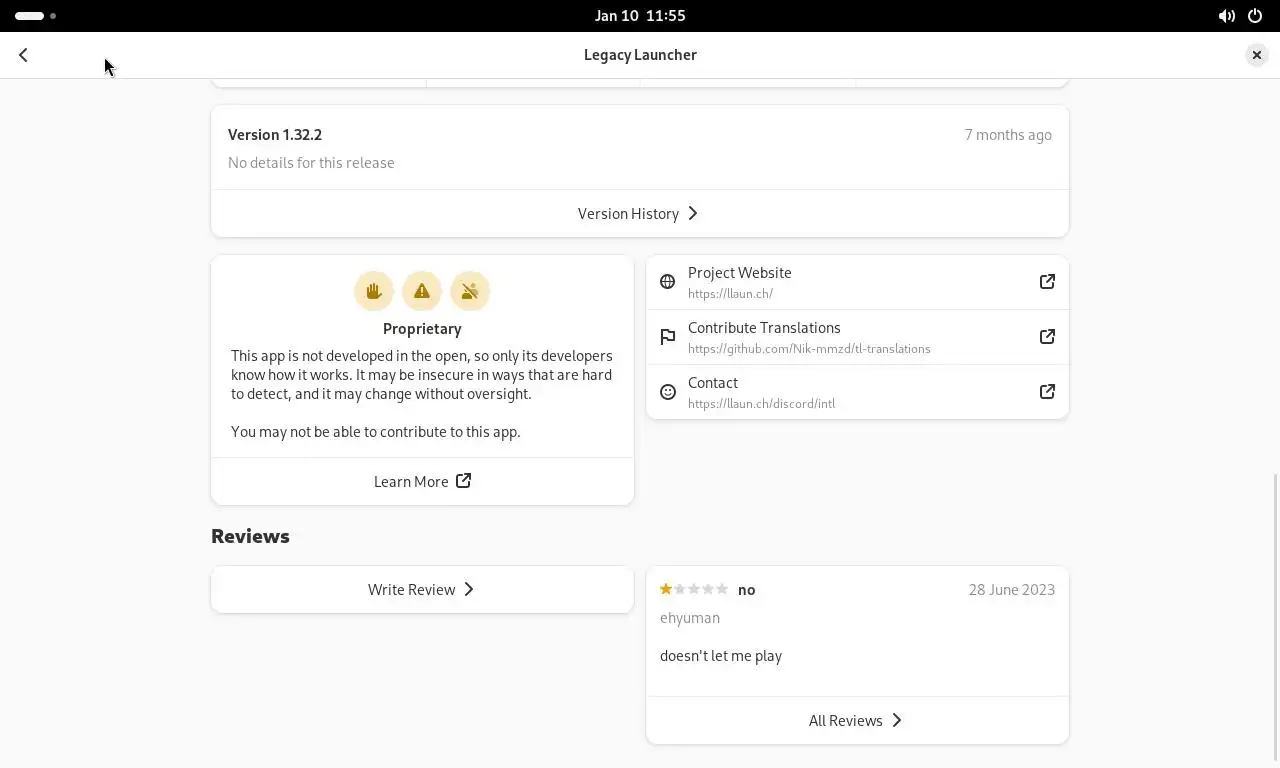This screenshot has height=768, width=1280.
Task: Expand All Reviews using its chevron
Action: [897, 720]
